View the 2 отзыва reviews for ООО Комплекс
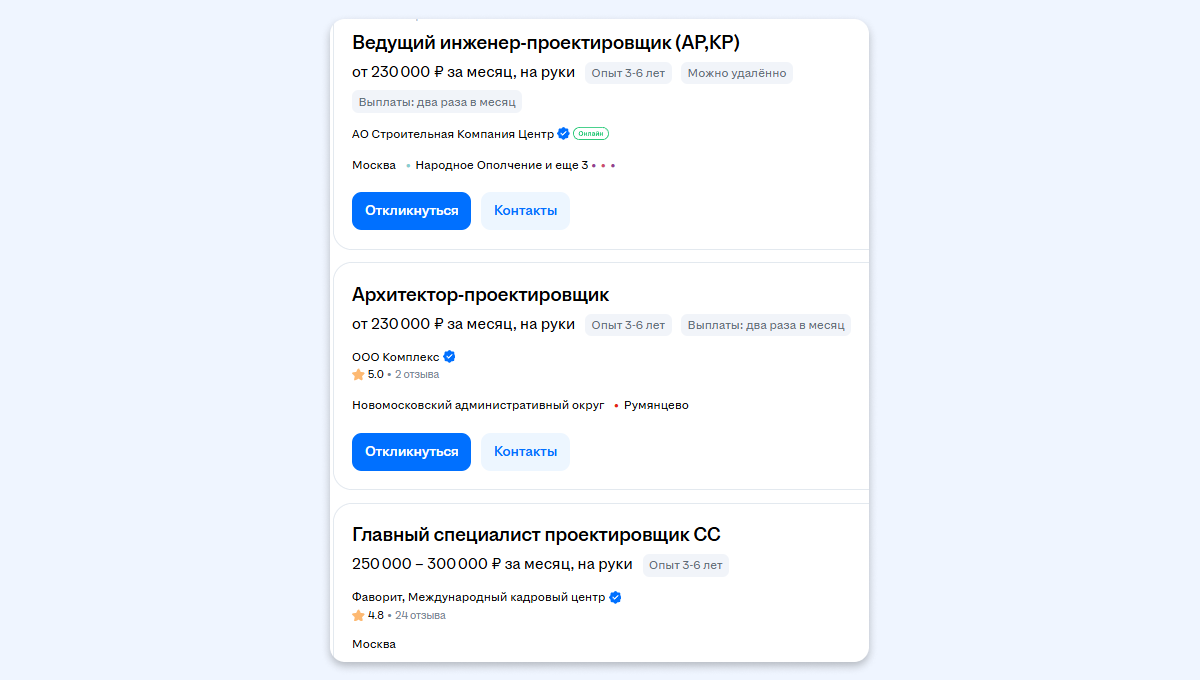The height and width of the screenshot is (680, 1200). tap(417, 375)
